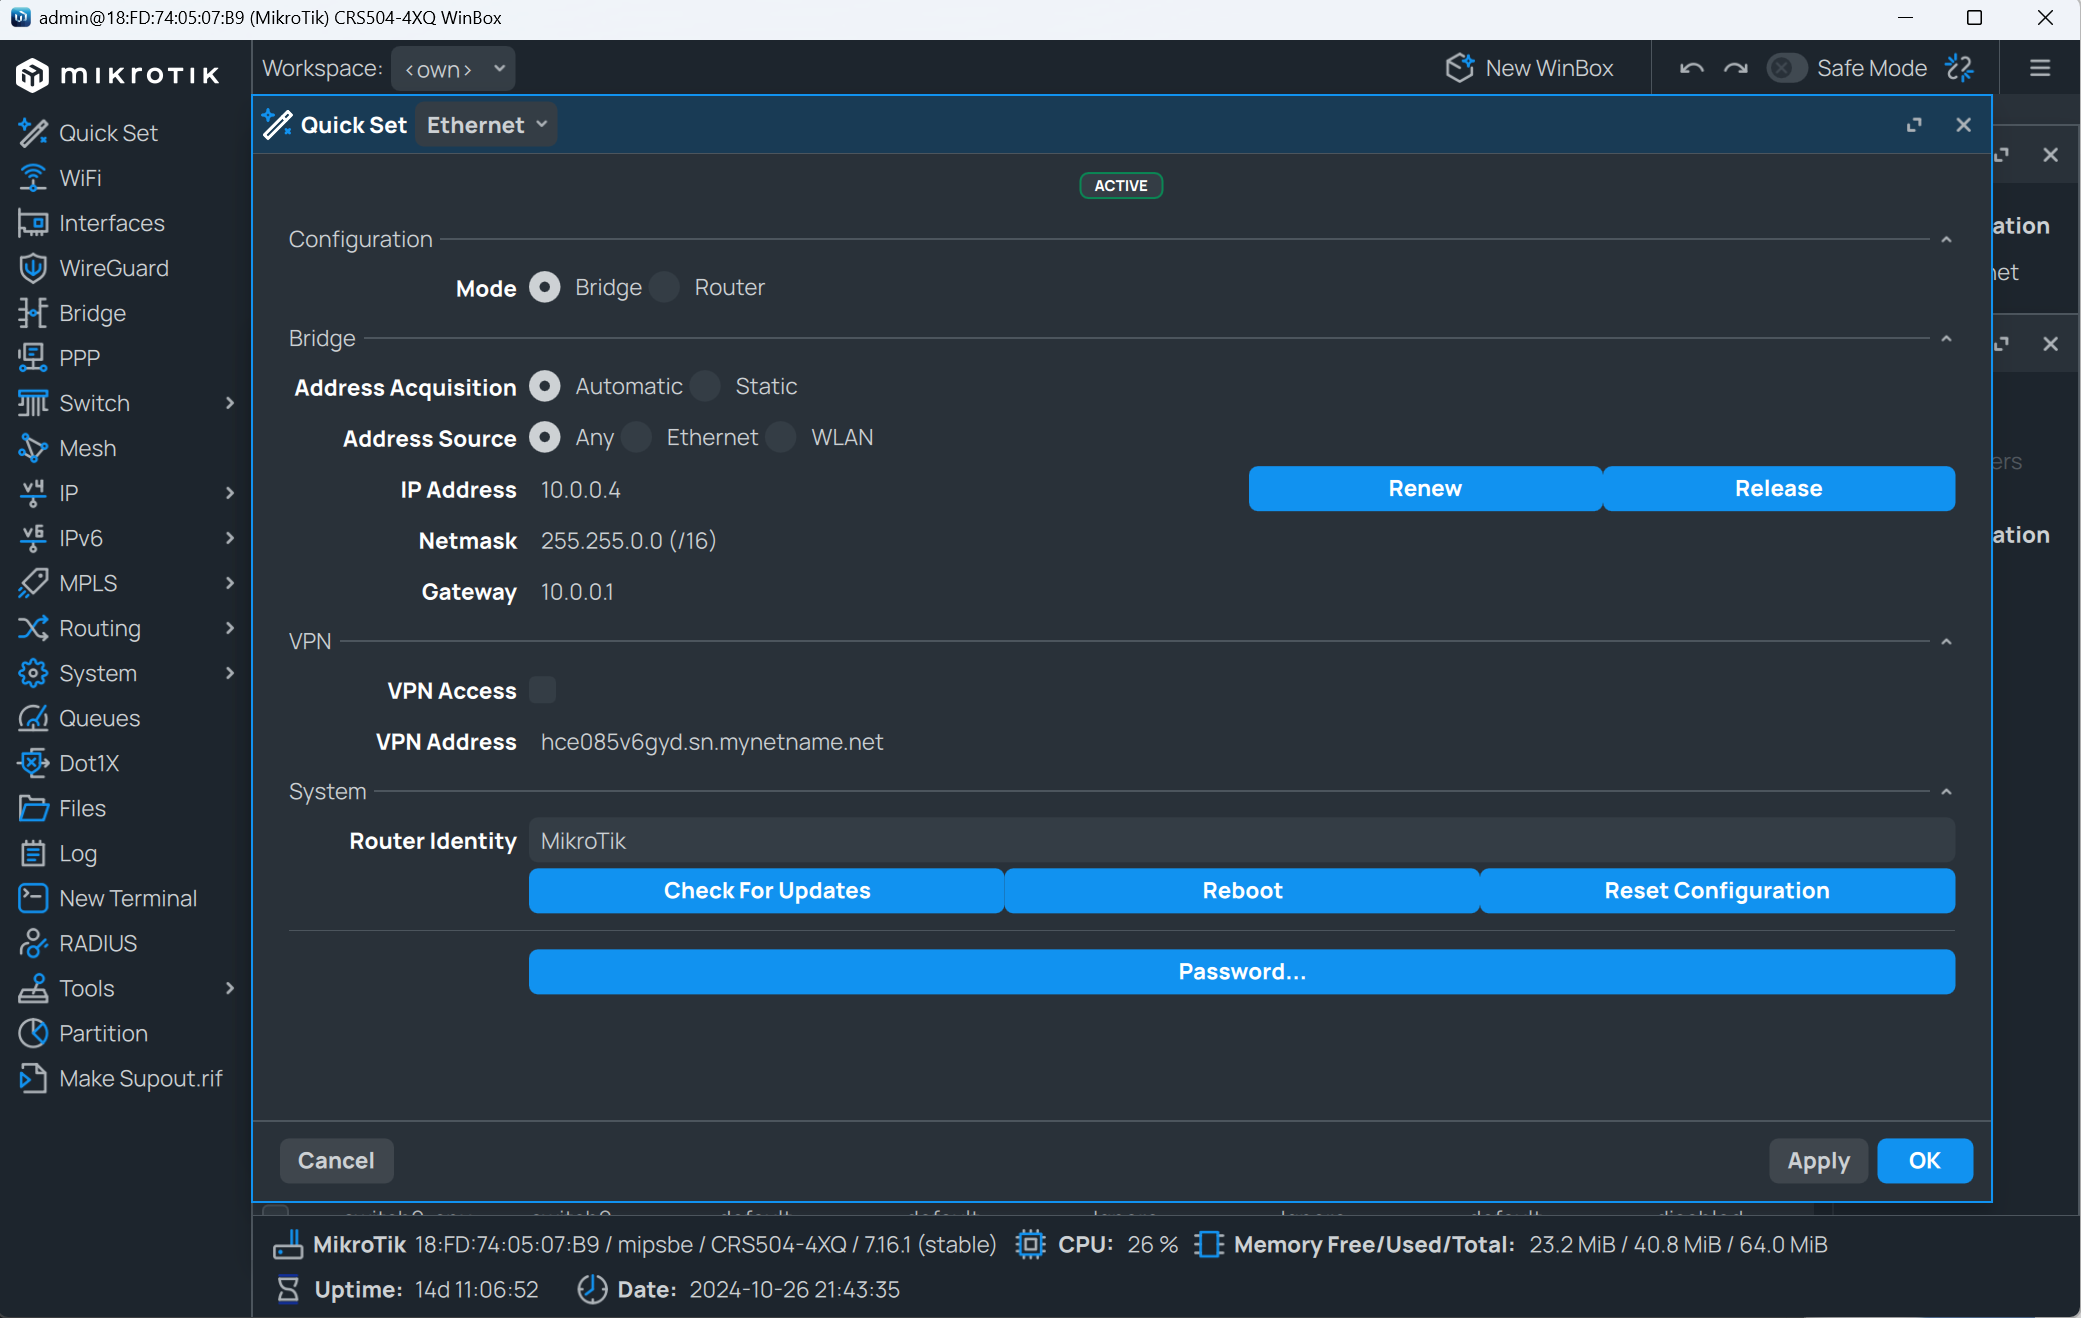This screenshot has height=1318, width=2081.
Task: Expand the IP submenu
Action: (x=230, y=492)
